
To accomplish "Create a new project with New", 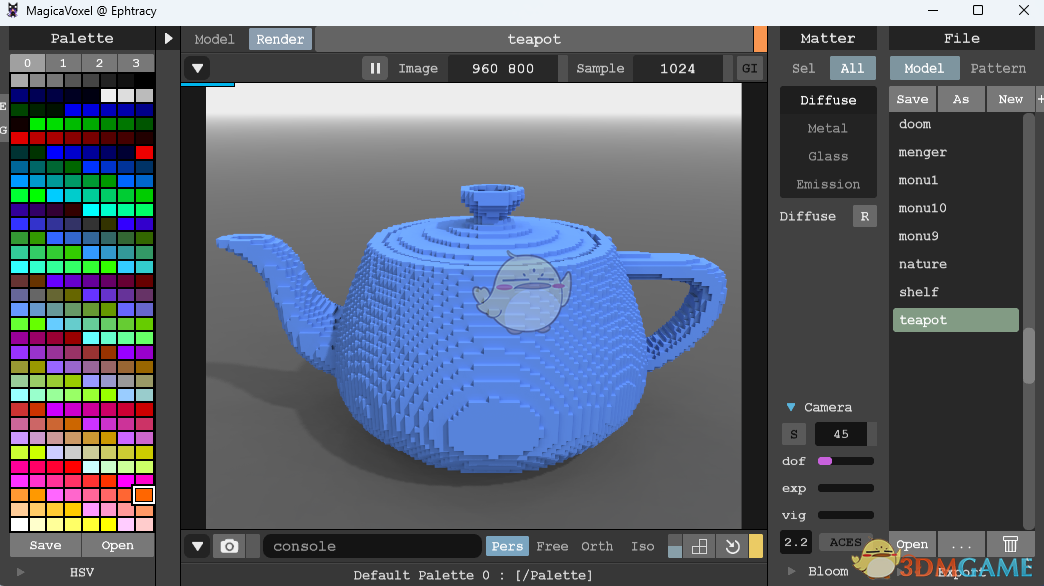I will (x=1010, y=99).
